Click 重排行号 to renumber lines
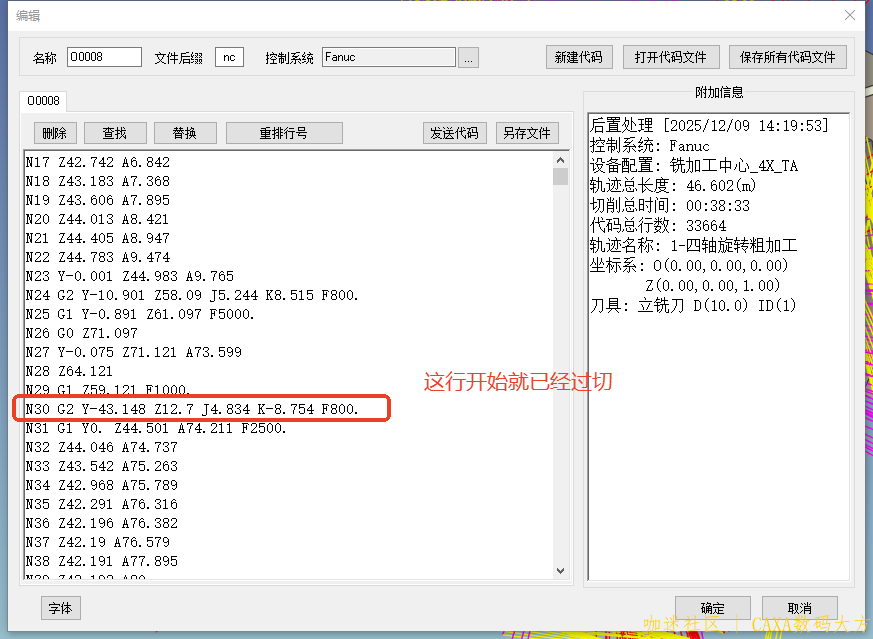 pos(286,132)
